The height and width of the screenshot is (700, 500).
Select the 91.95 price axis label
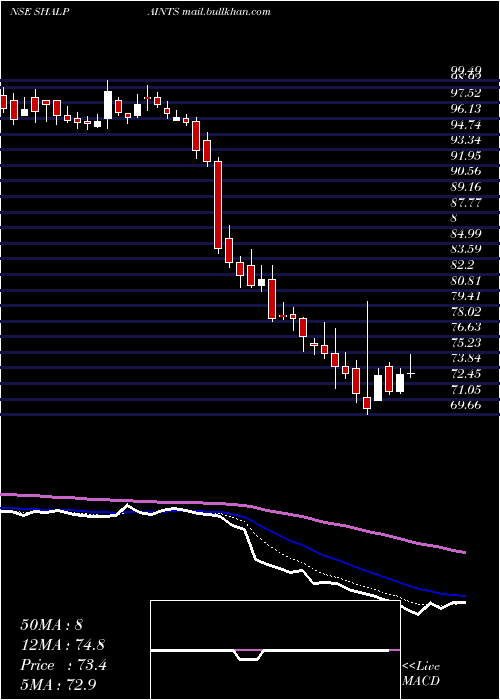[x=466, y=155]
